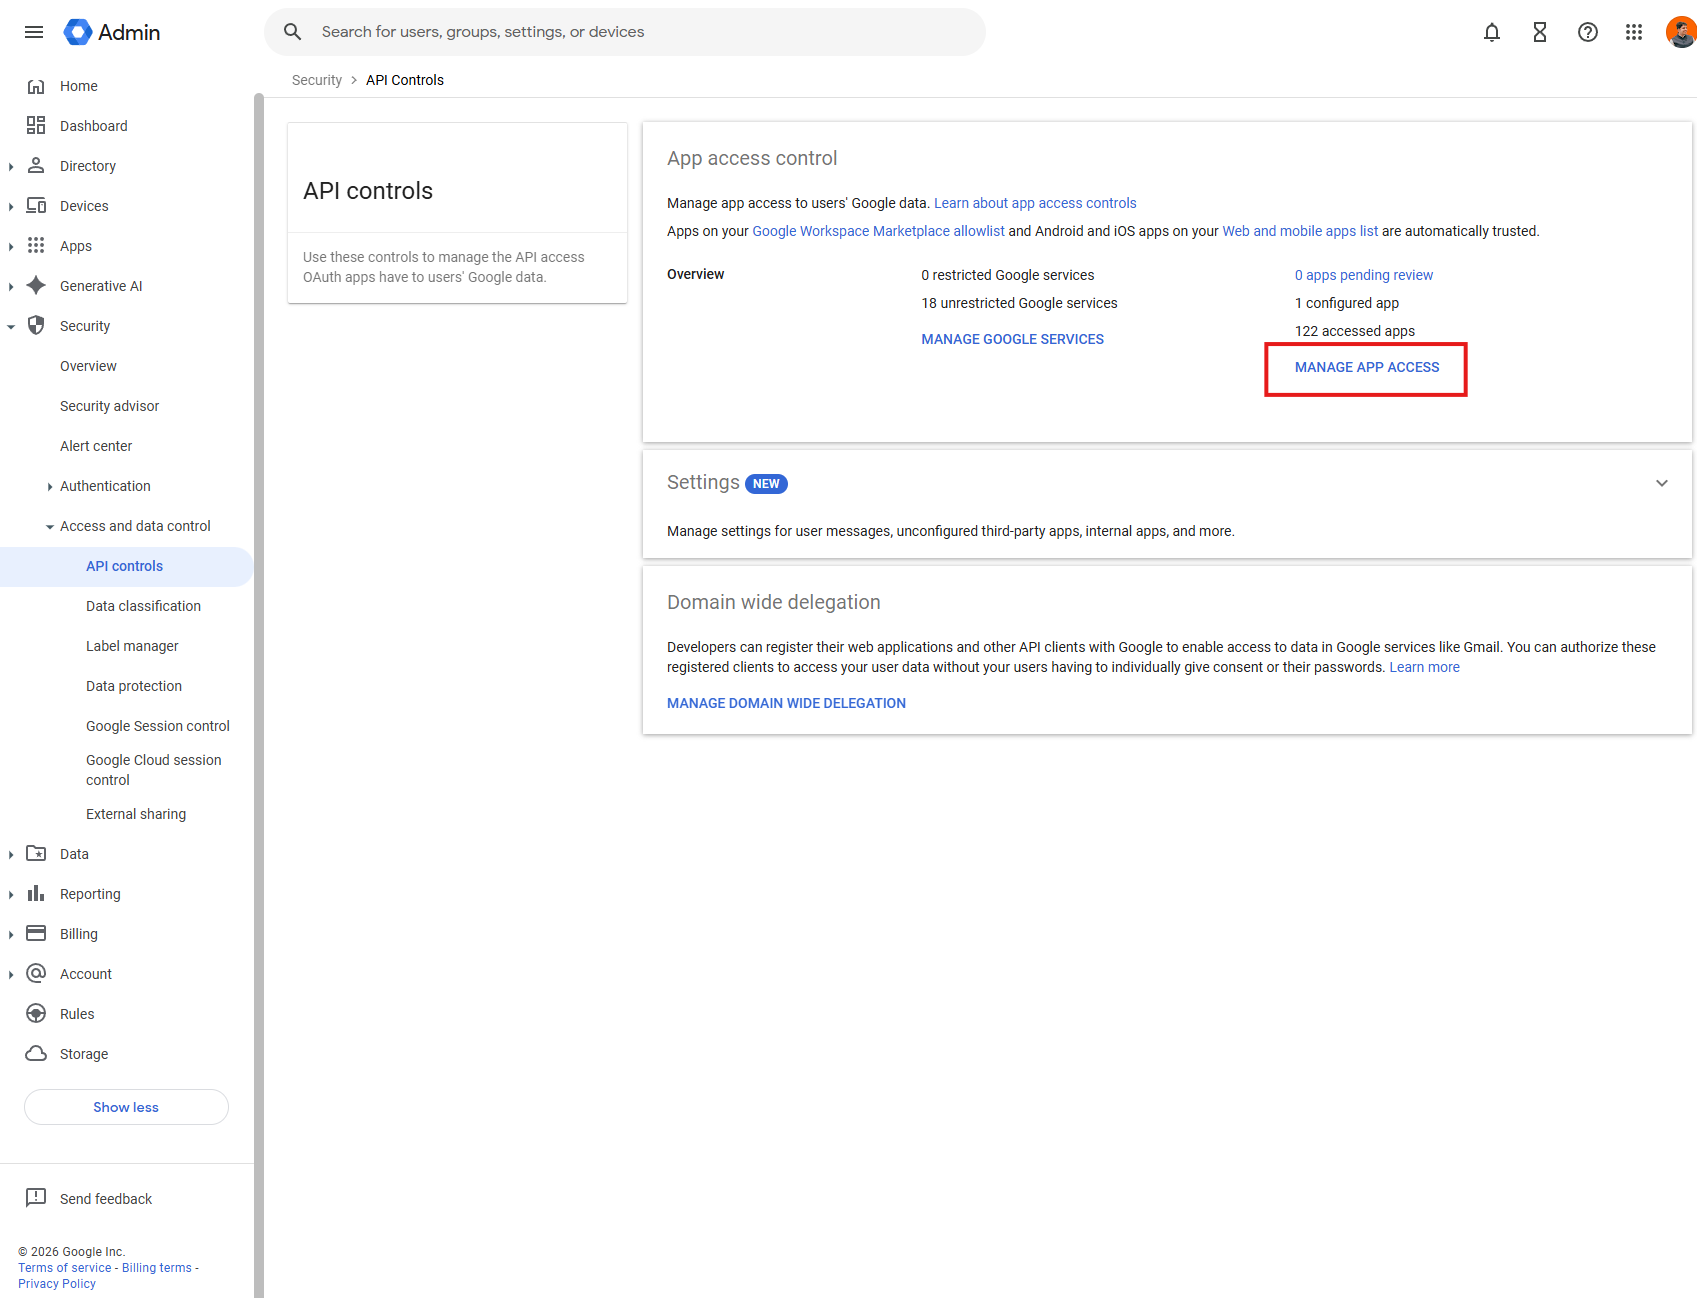Focus the search users and settings field
Viewport: 1697px width, 1298px height.
point(625,32)
